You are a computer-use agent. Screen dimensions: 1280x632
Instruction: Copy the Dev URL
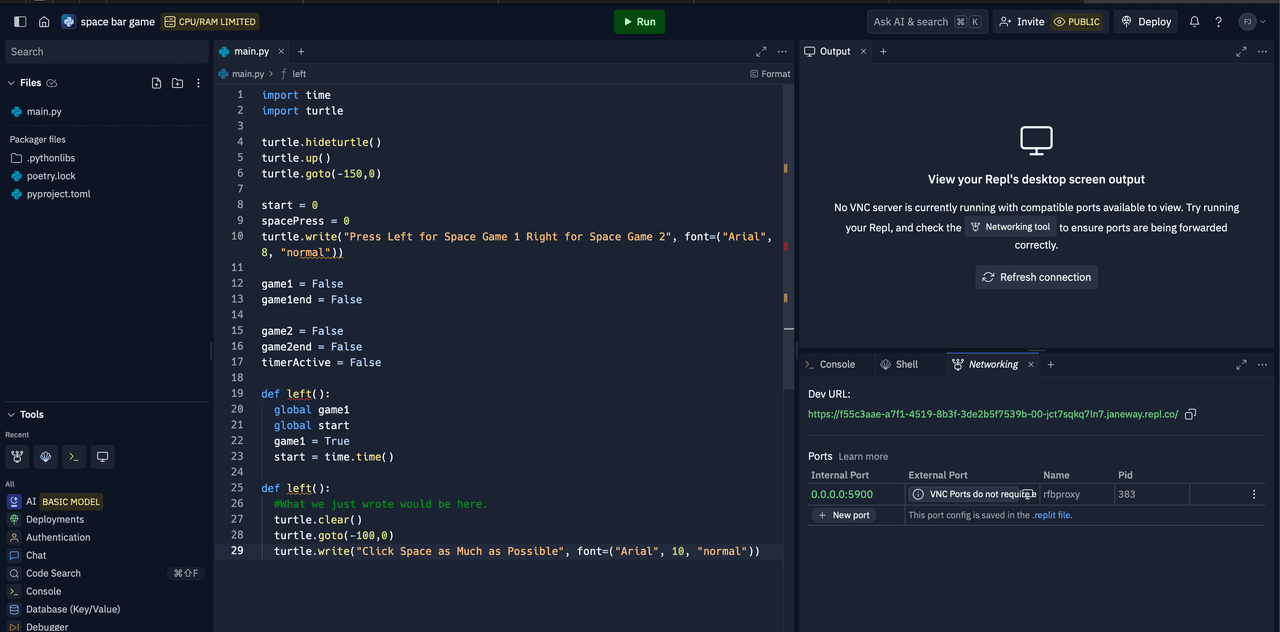[x=1190, y=414]
